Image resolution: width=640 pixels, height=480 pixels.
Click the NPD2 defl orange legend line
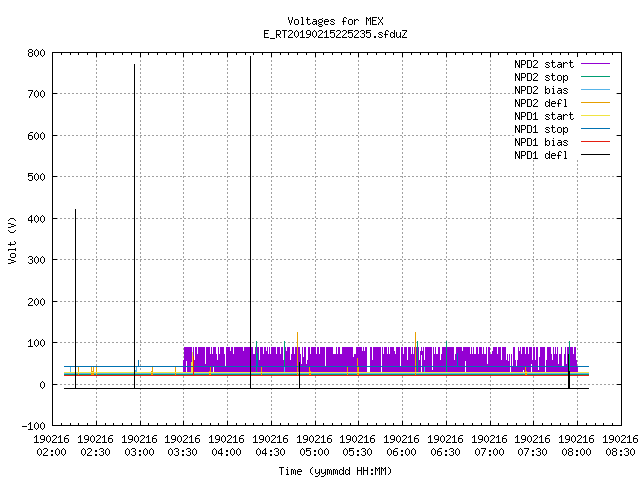click(x=595, y=103)
